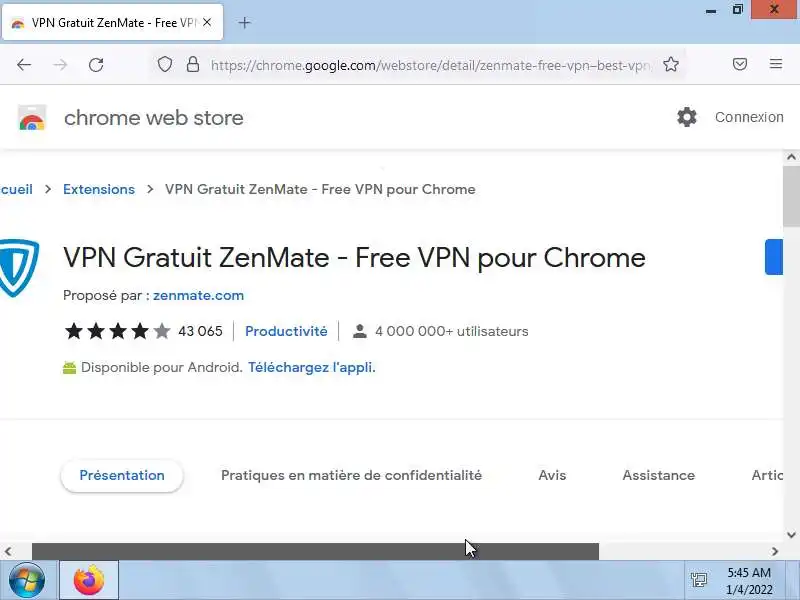Click the network system tray icon
800x600 pixels.
pos(698,580)
